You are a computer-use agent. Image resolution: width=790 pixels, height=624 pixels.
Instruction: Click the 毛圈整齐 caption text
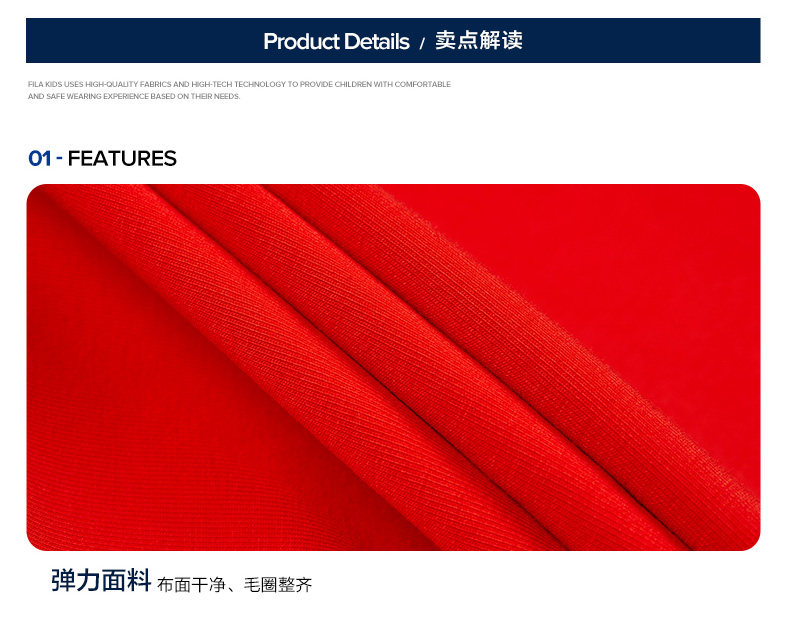[x=278, y=585]
